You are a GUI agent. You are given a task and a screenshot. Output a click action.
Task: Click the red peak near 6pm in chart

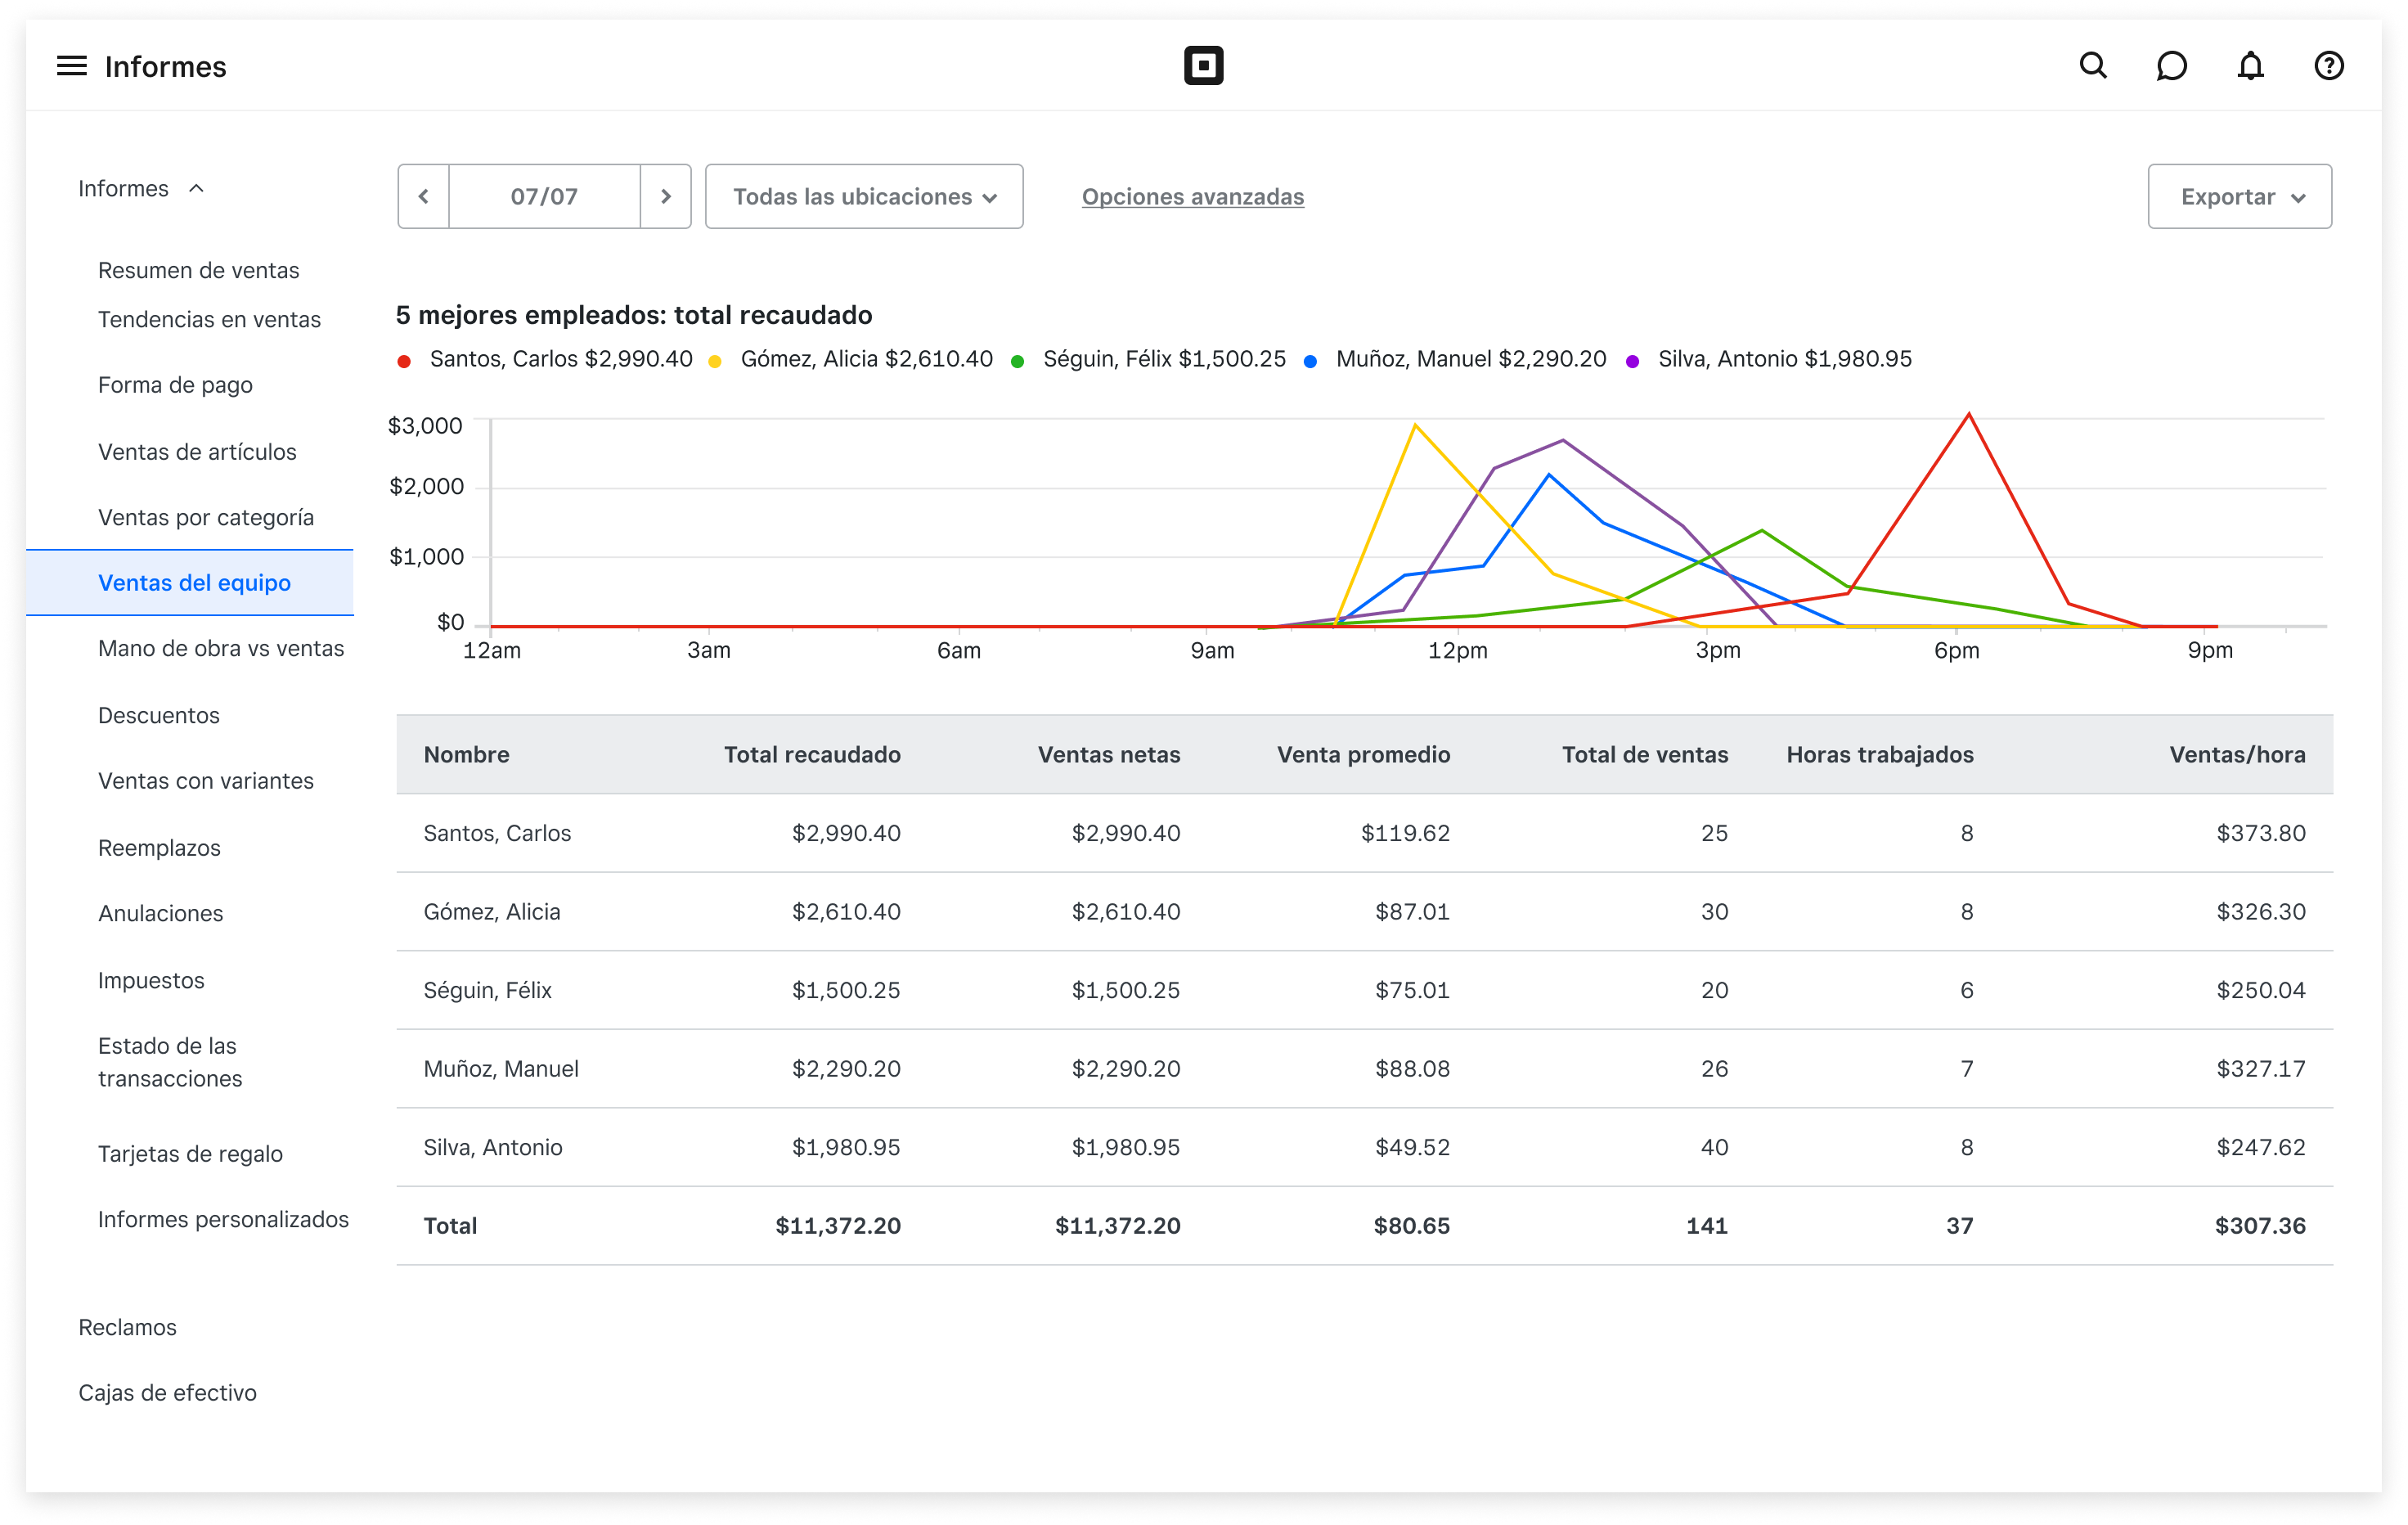click(1968, 414)
